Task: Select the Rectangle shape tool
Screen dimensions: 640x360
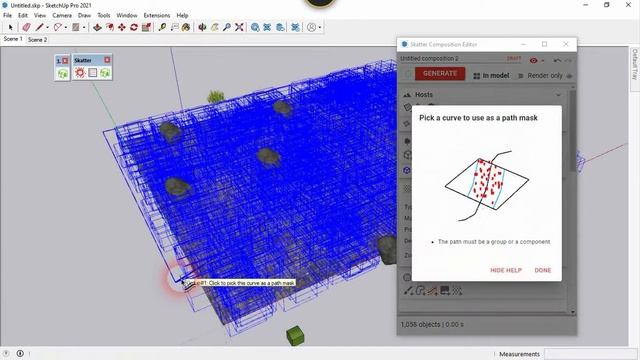Action: (76, 27)
